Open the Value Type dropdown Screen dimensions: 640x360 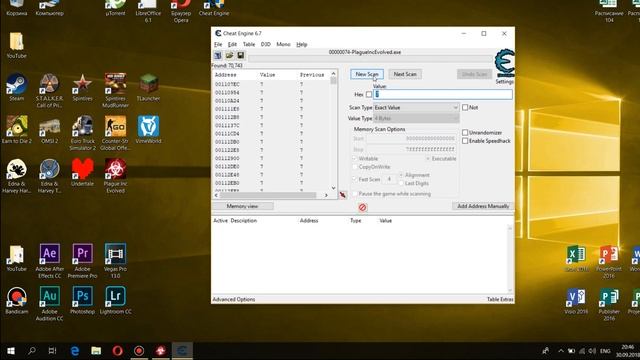point(416,118)
